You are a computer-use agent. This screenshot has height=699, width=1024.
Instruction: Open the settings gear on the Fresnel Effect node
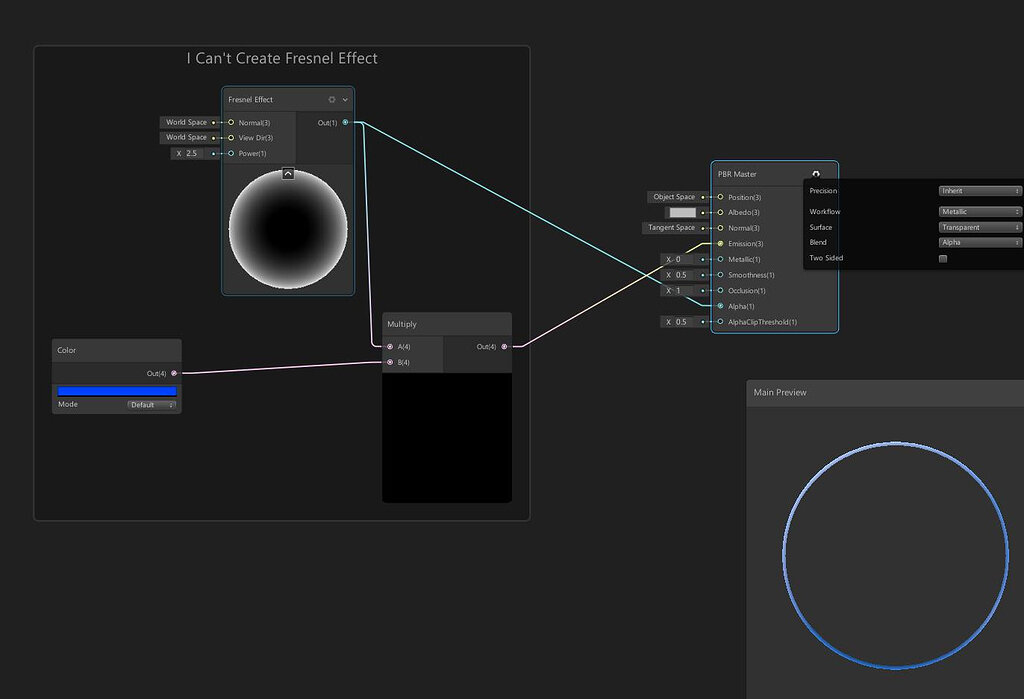pos(330,99)
